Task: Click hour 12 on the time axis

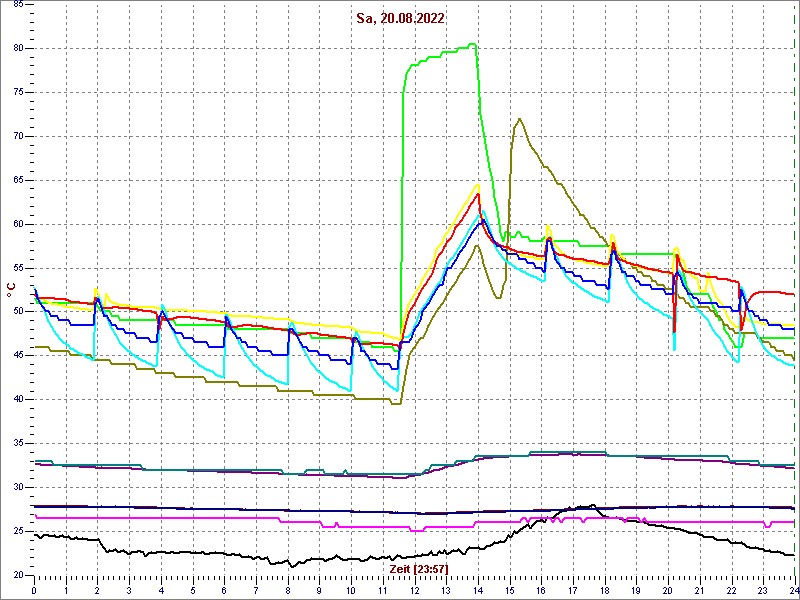Action: click(415, 591)
